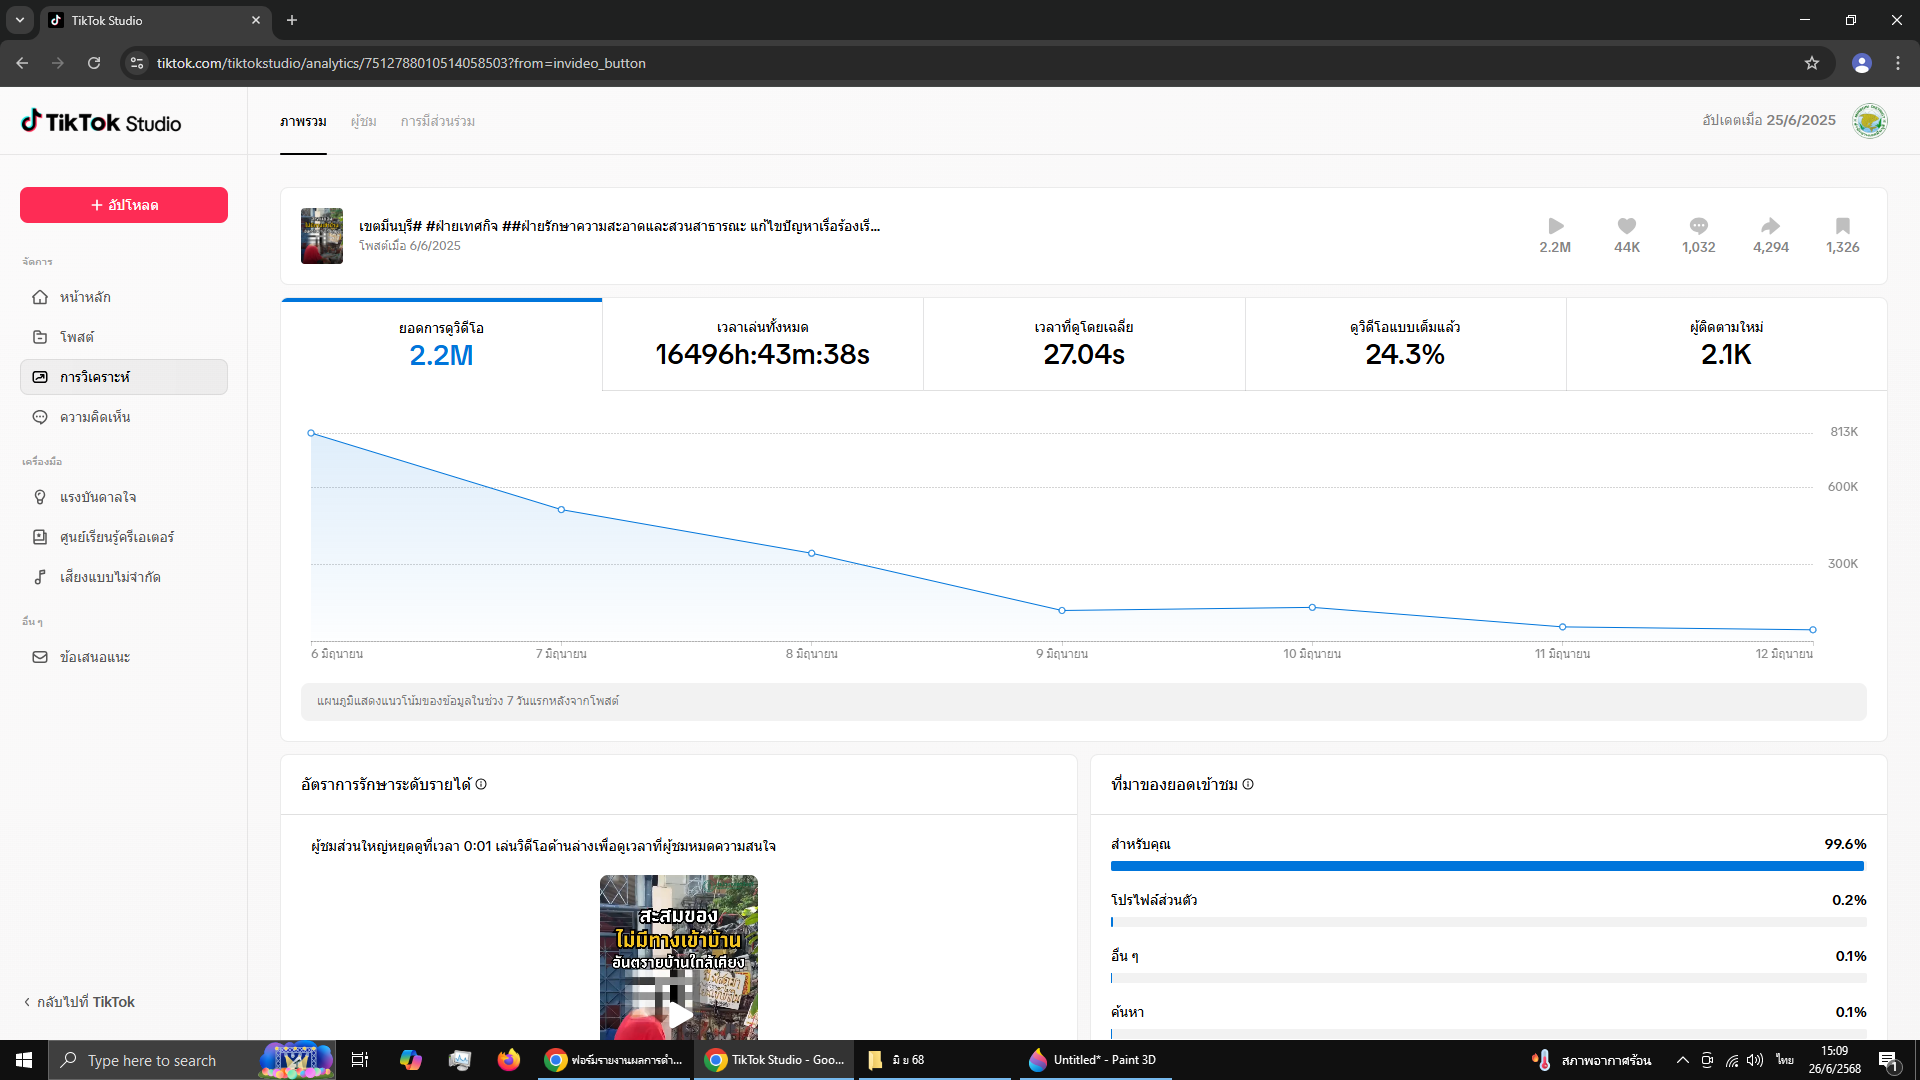The height and width of the screenshot is (1080, 1920).
Task: Select the ผู้ติดตามใหม่ metric card
Action: (x=1726, y=344)
